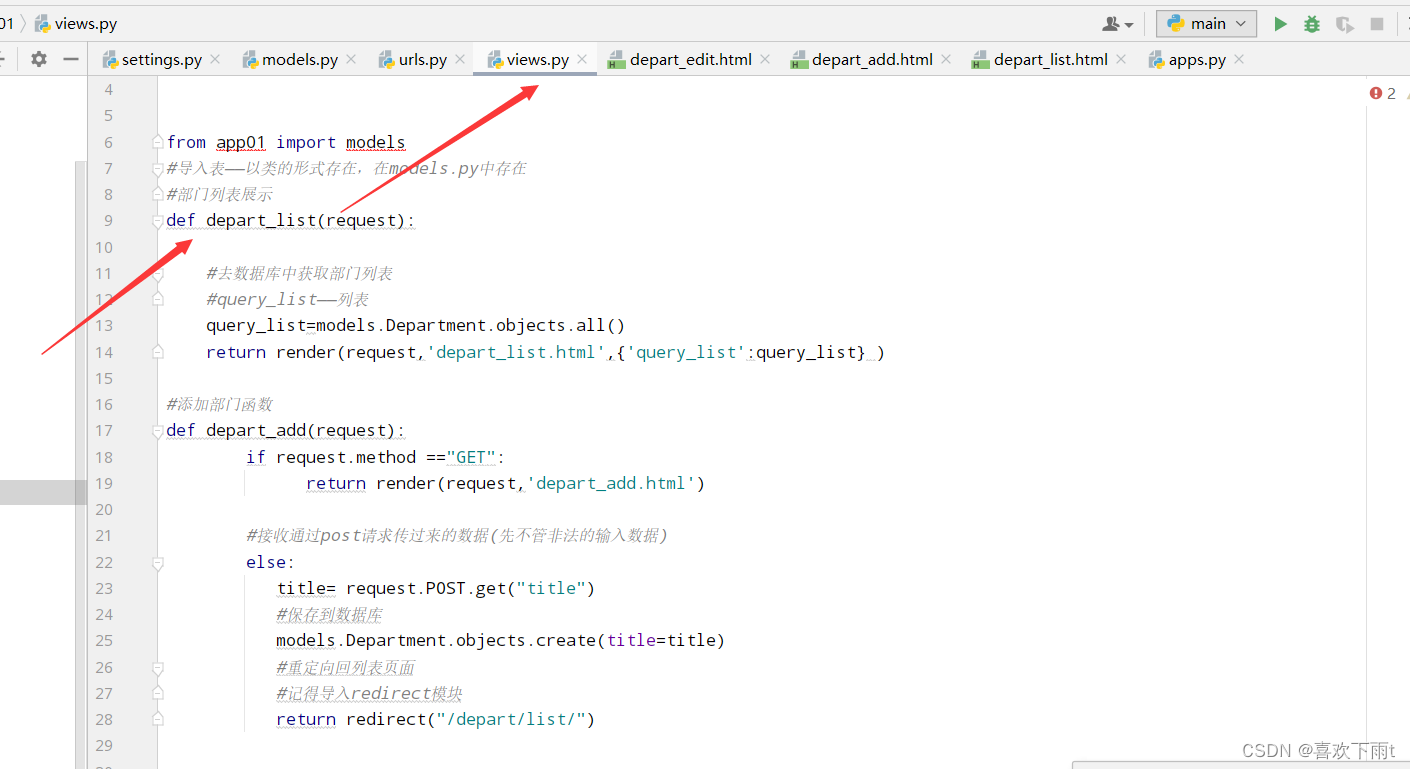Click the comment #添加部门函数 on line 16
The image size is (1410, 769).
coord(219,404)
